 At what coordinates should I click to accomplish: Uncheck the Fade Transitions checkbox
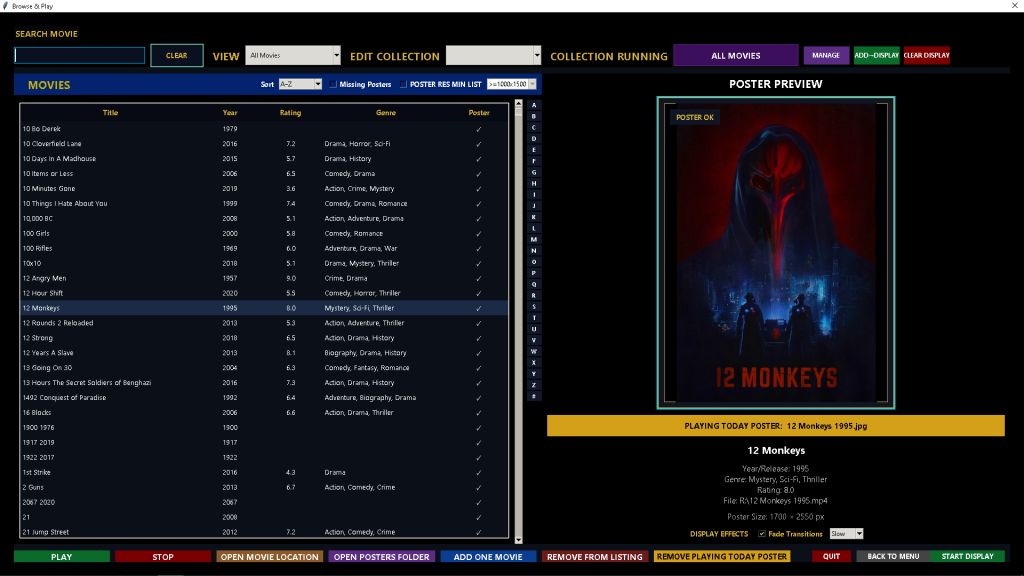[x=761, y=534]
